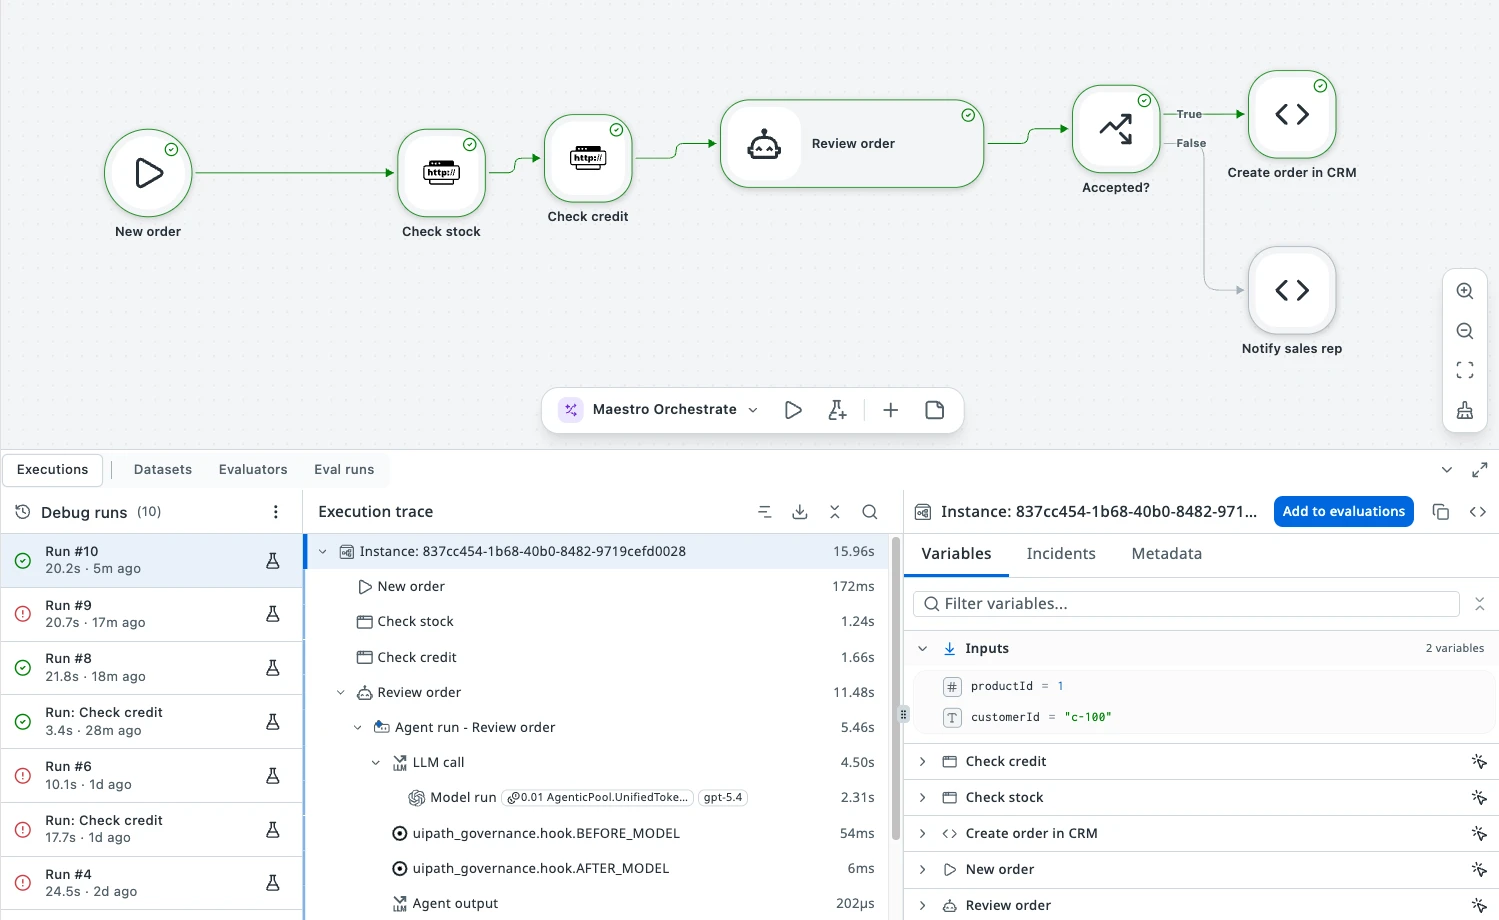Image resolution: width=1499 pixels, height=920 pixels.
Task: Select the Check credit HTTP node
Action: tap(588, 158)
